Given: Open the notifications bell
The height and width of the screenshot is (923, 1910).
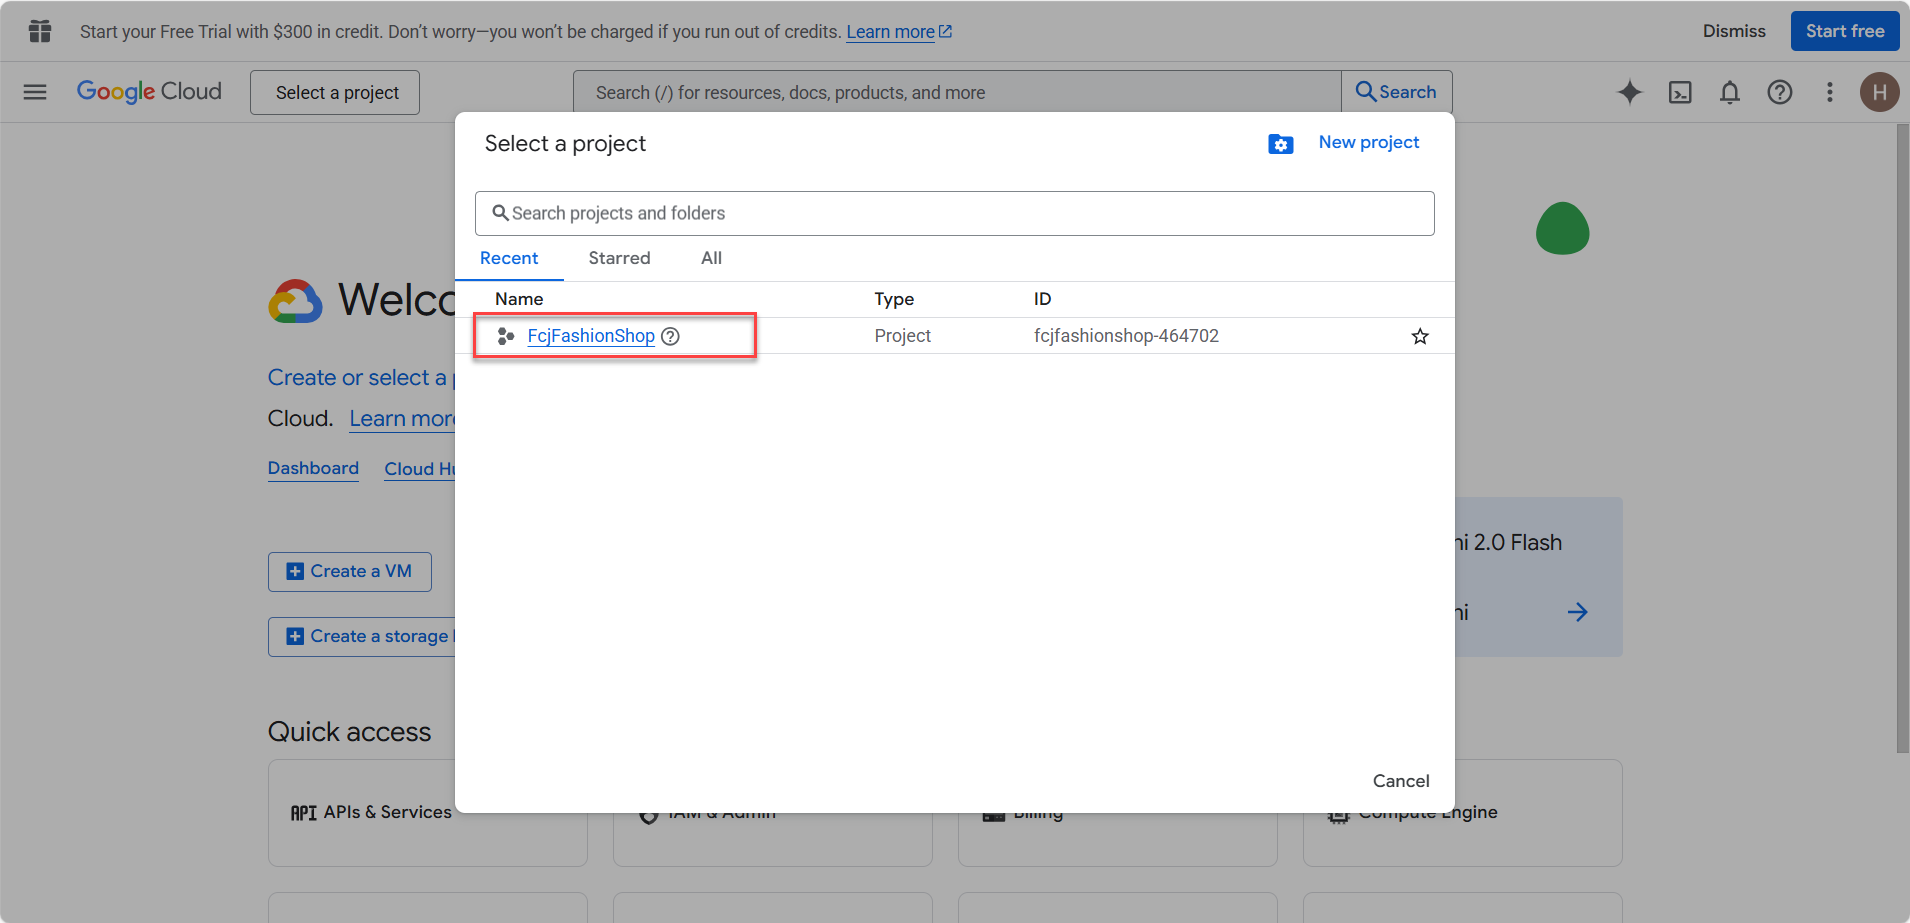Looking at the screenshot, I should click(1730, 92).
